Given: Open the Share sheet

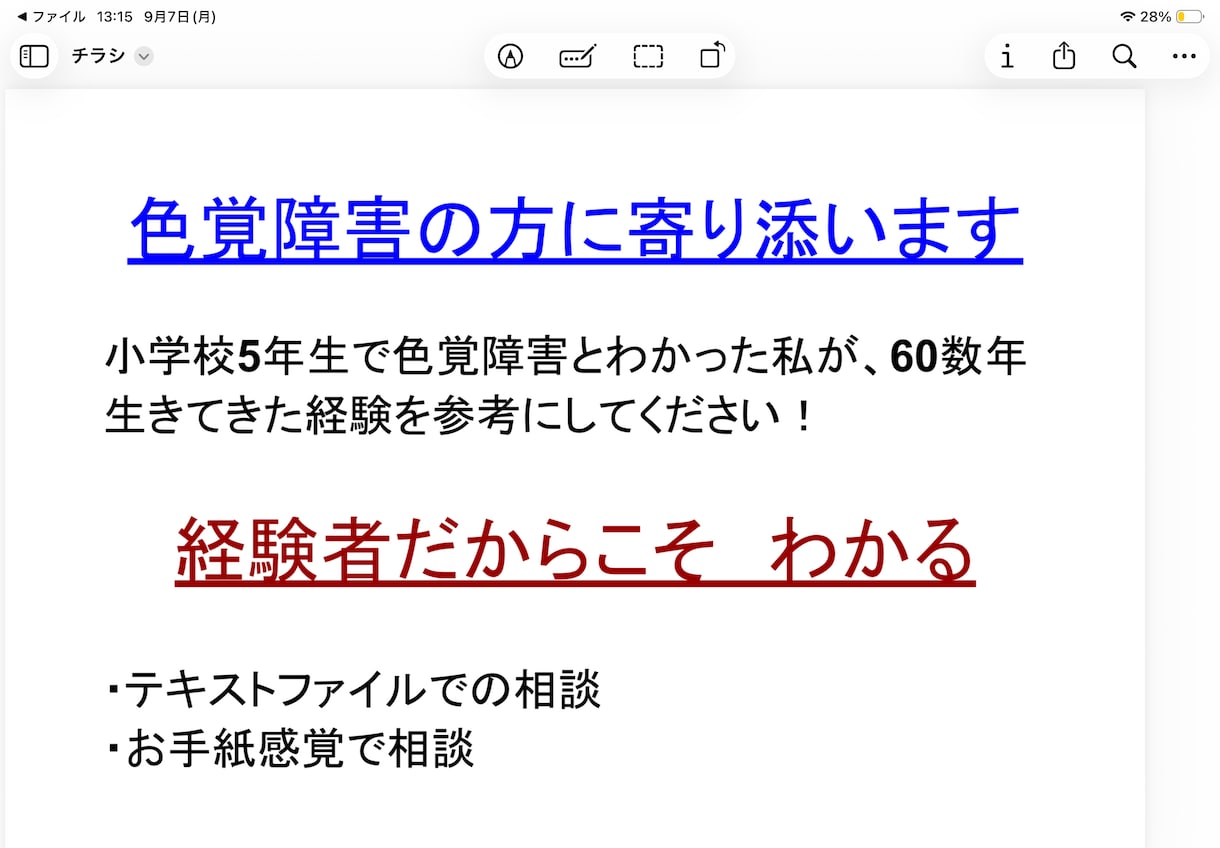Looking at the screenshot, I should tap(1064, 56).
